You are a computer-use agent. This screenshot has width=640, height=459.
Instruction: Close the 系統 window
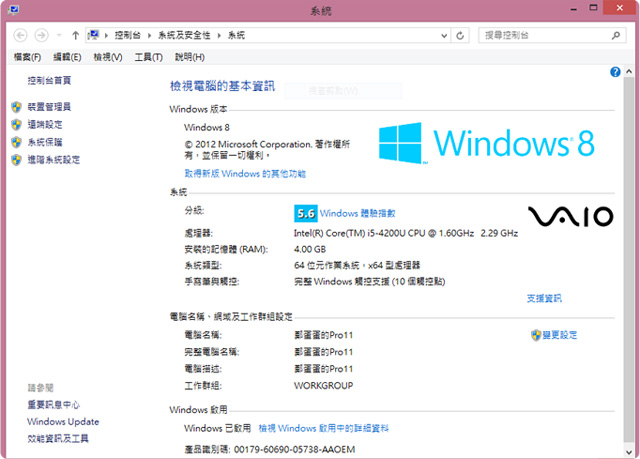[x=620, y=8]
